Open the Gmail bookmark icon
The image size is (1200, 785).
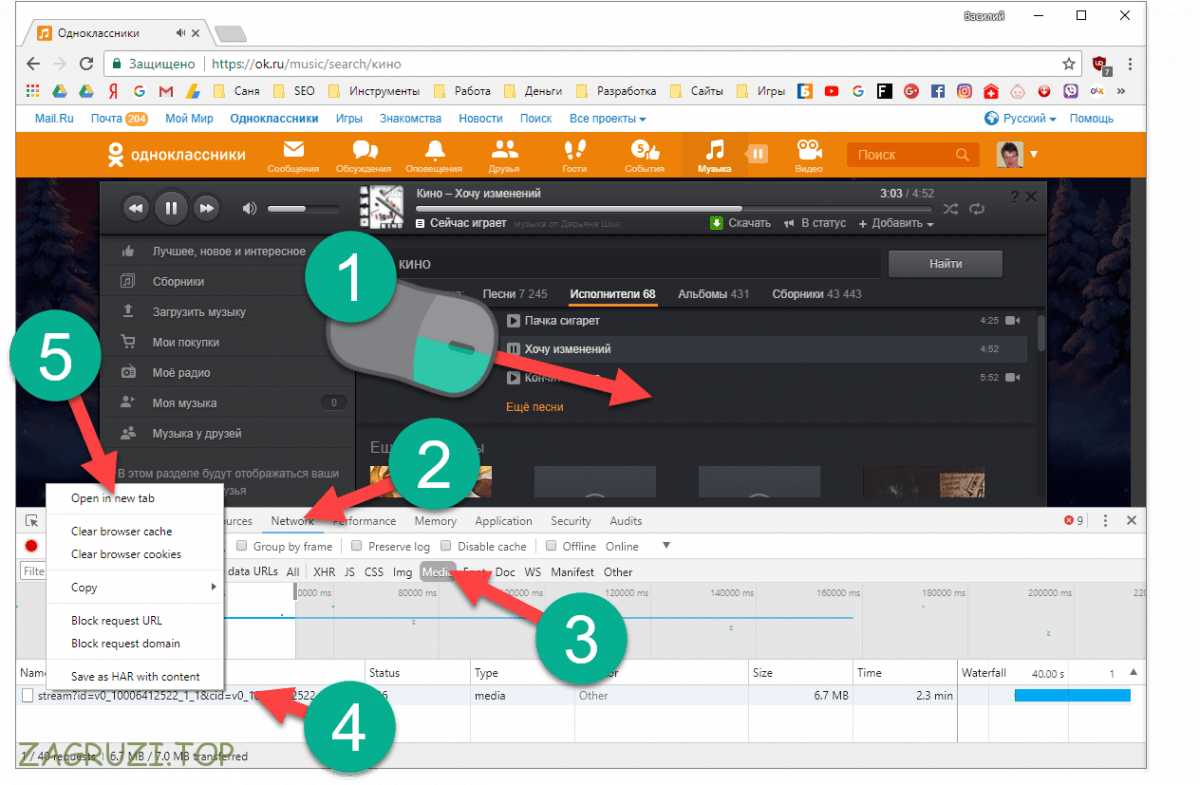165,91
